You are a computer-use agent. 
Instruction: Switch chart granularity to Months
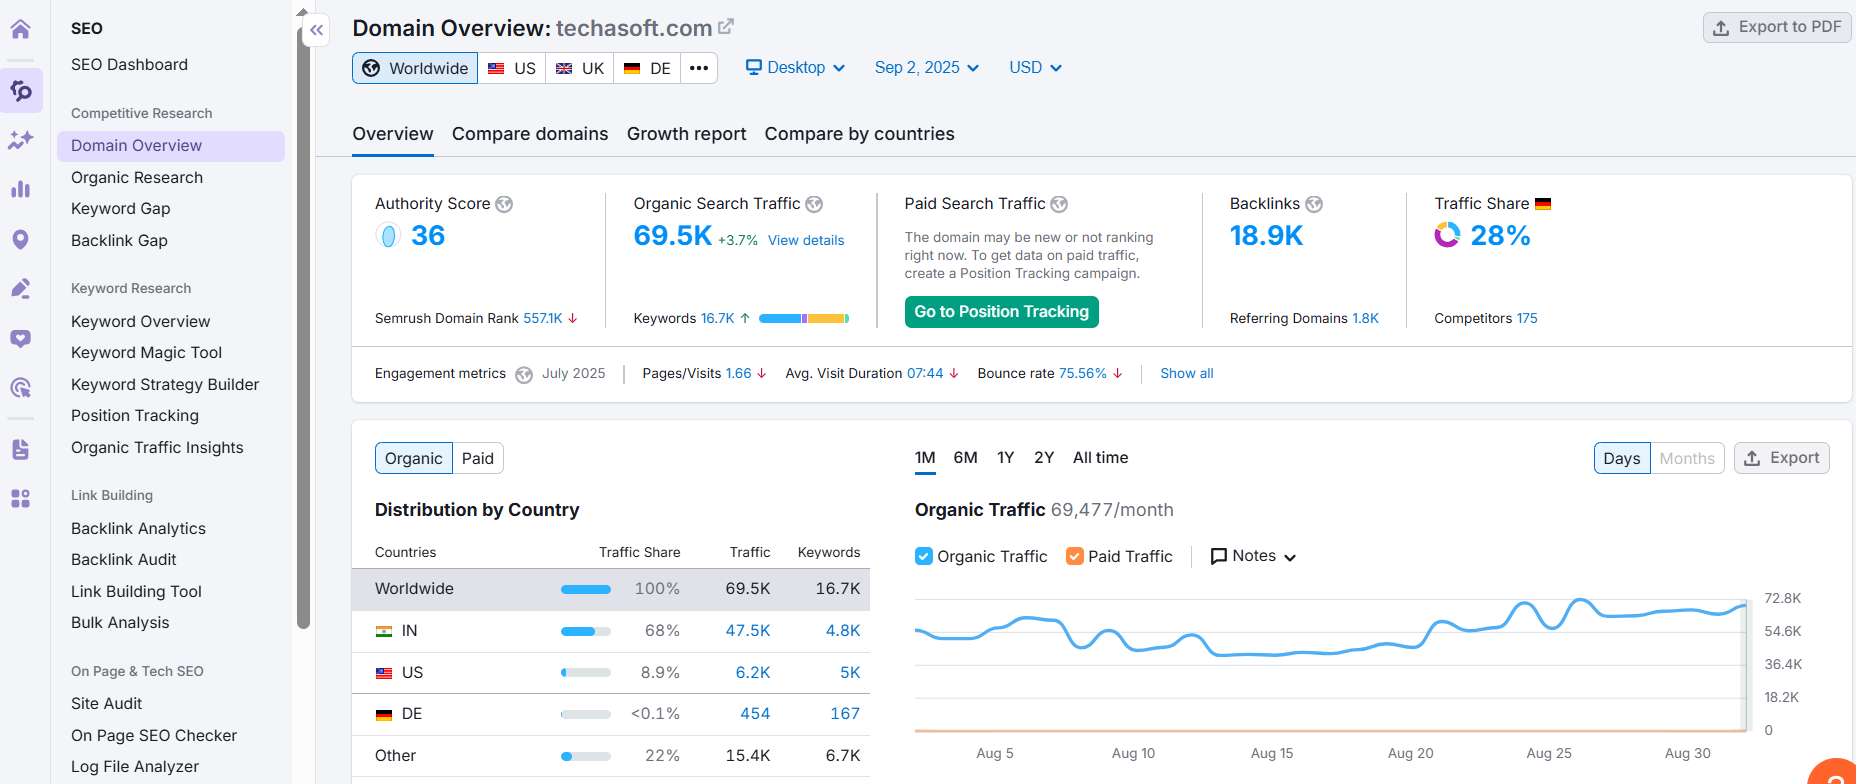tap(1687, 458)
